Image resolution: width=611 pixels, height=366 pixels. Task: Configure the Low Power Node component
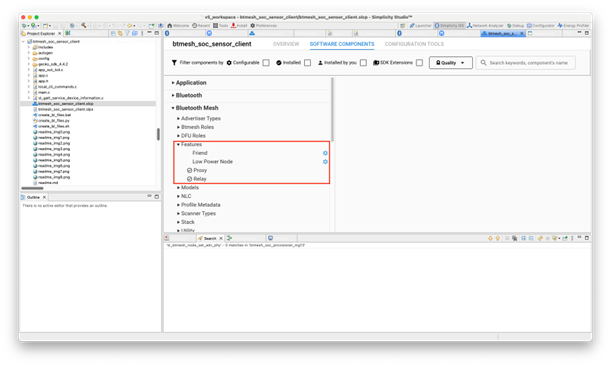click(x=325, y=162)
